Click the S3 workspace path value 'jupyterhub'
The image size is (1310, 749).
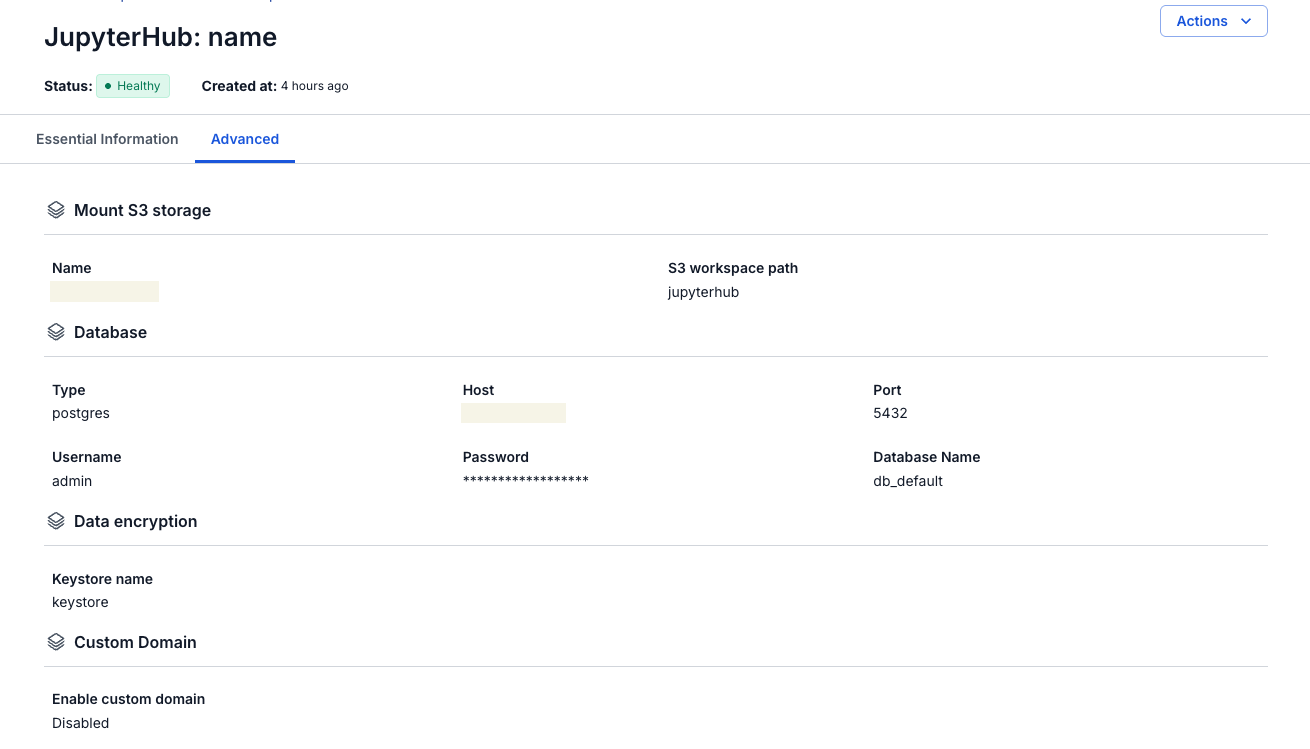(x=704, y=292)
